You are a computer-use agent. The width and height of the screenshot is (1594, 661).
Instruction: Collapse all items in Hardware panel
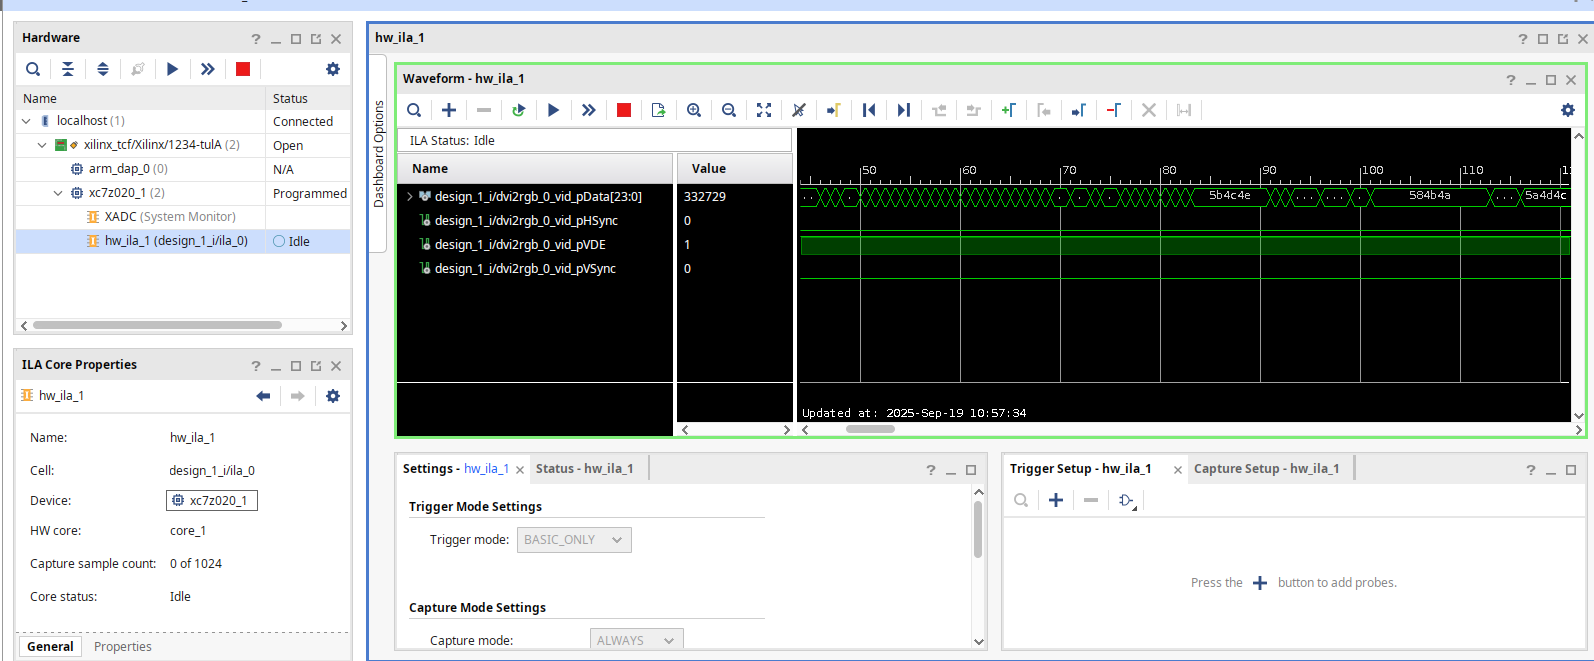68,69
